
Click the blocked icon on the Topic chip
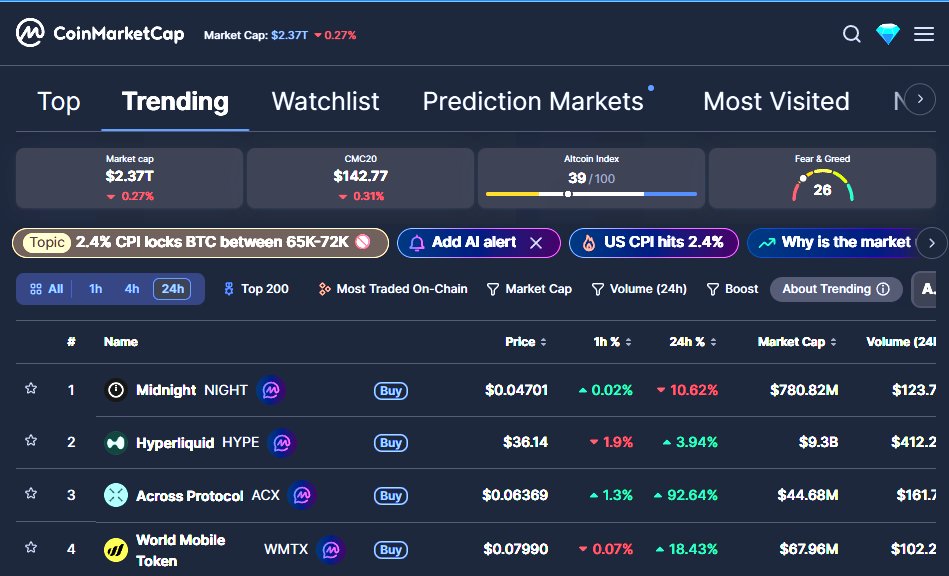[363, 242]
